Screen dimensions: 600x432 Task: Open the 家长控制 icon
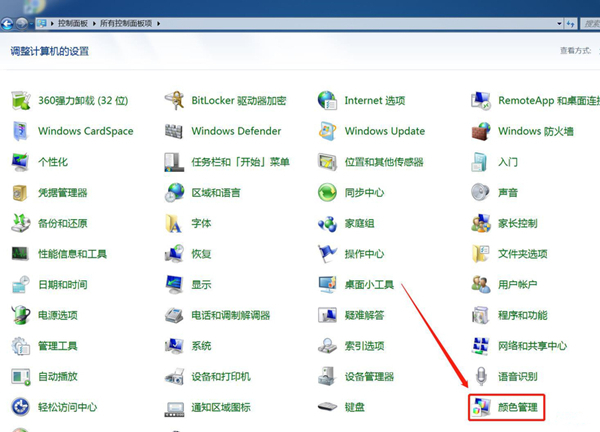(481, 223)
